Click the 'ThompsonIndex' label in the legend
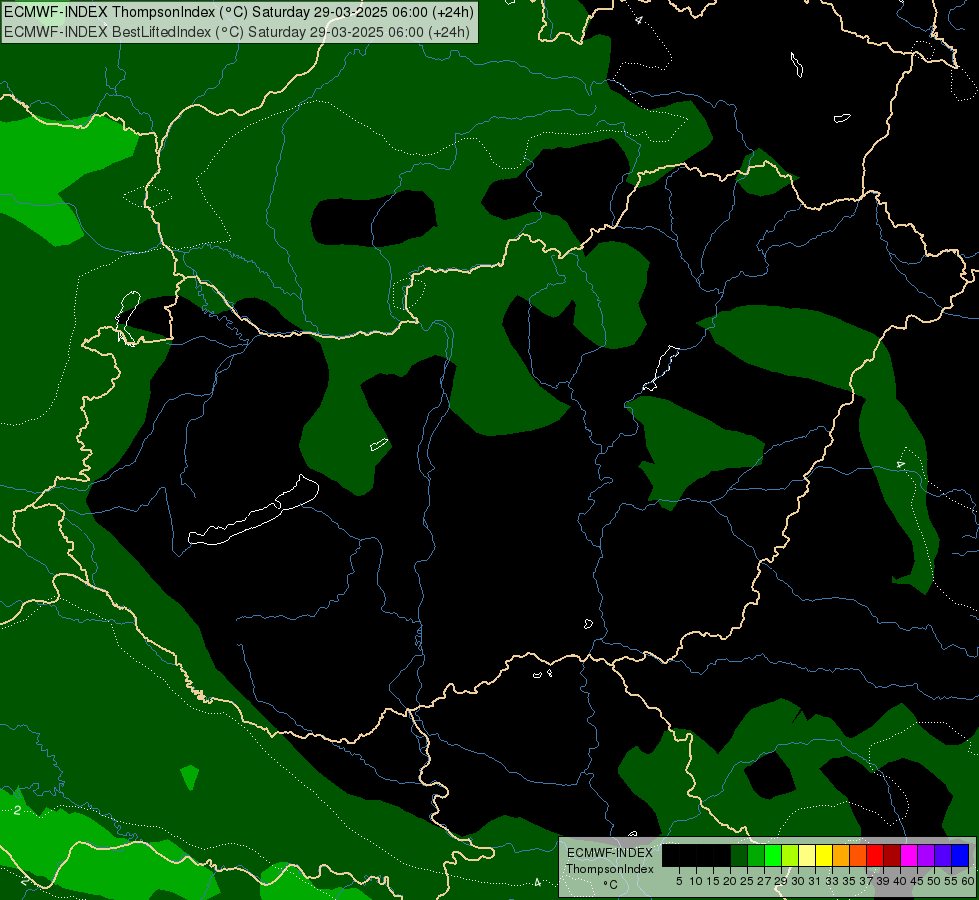Viewport: 979px width, 900px height. point(610,869)
